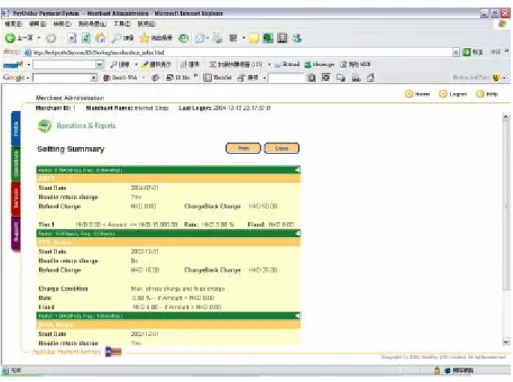Open My MSN from the MSN toolbar

click(x=355, y=64)
